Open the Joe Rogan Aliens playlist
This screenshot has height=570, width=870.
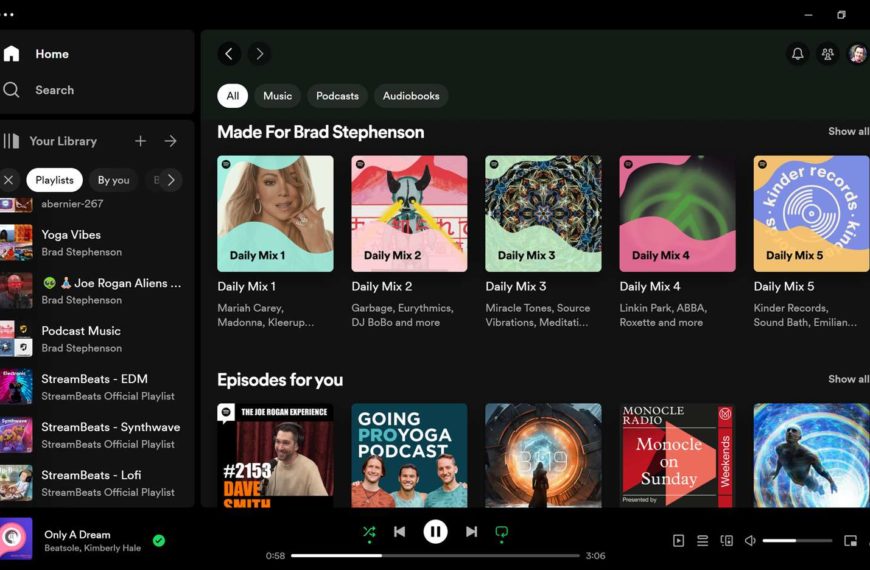click(x=94, y=291)
